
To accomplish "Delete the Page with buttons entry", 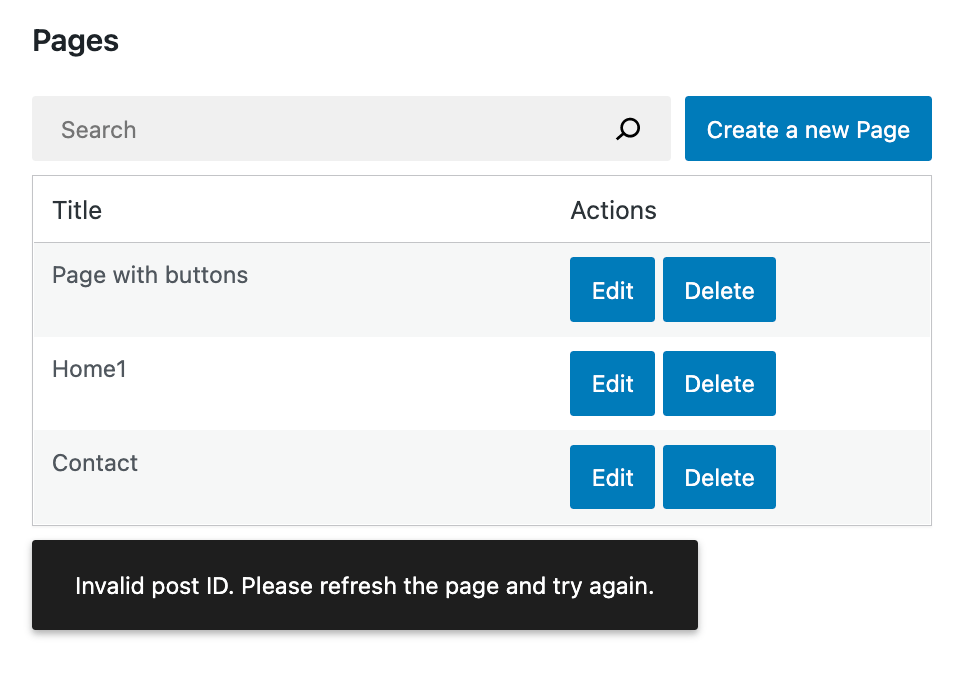I will (719, 290).
